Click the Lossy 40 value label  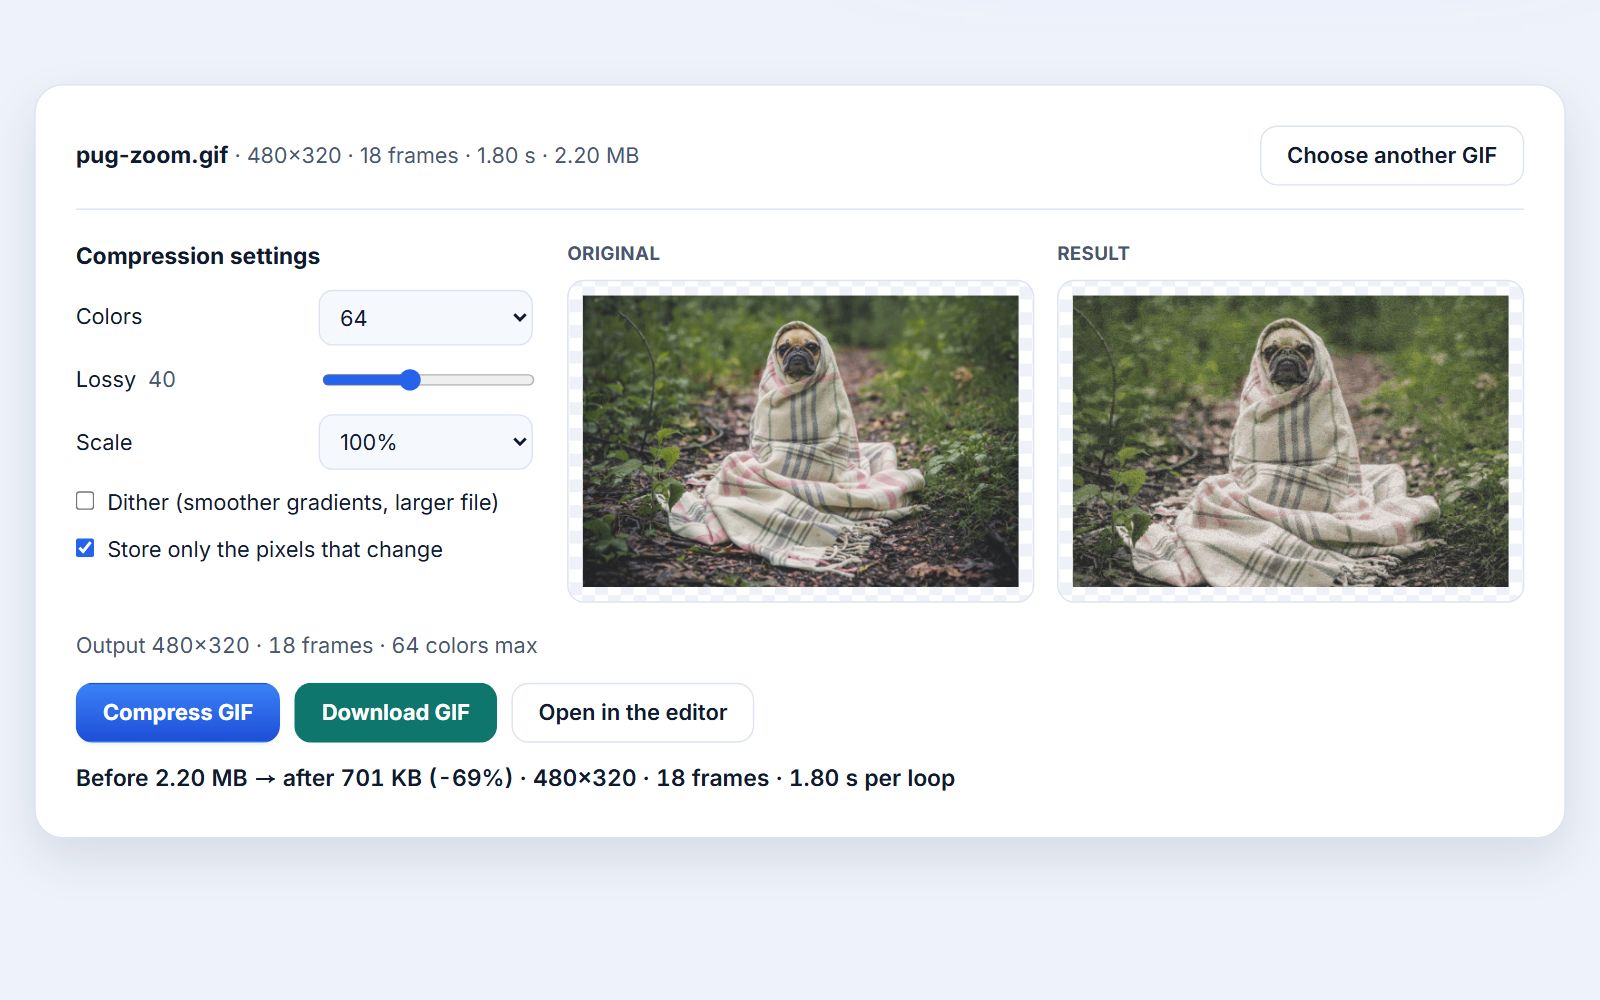(162, 380)
